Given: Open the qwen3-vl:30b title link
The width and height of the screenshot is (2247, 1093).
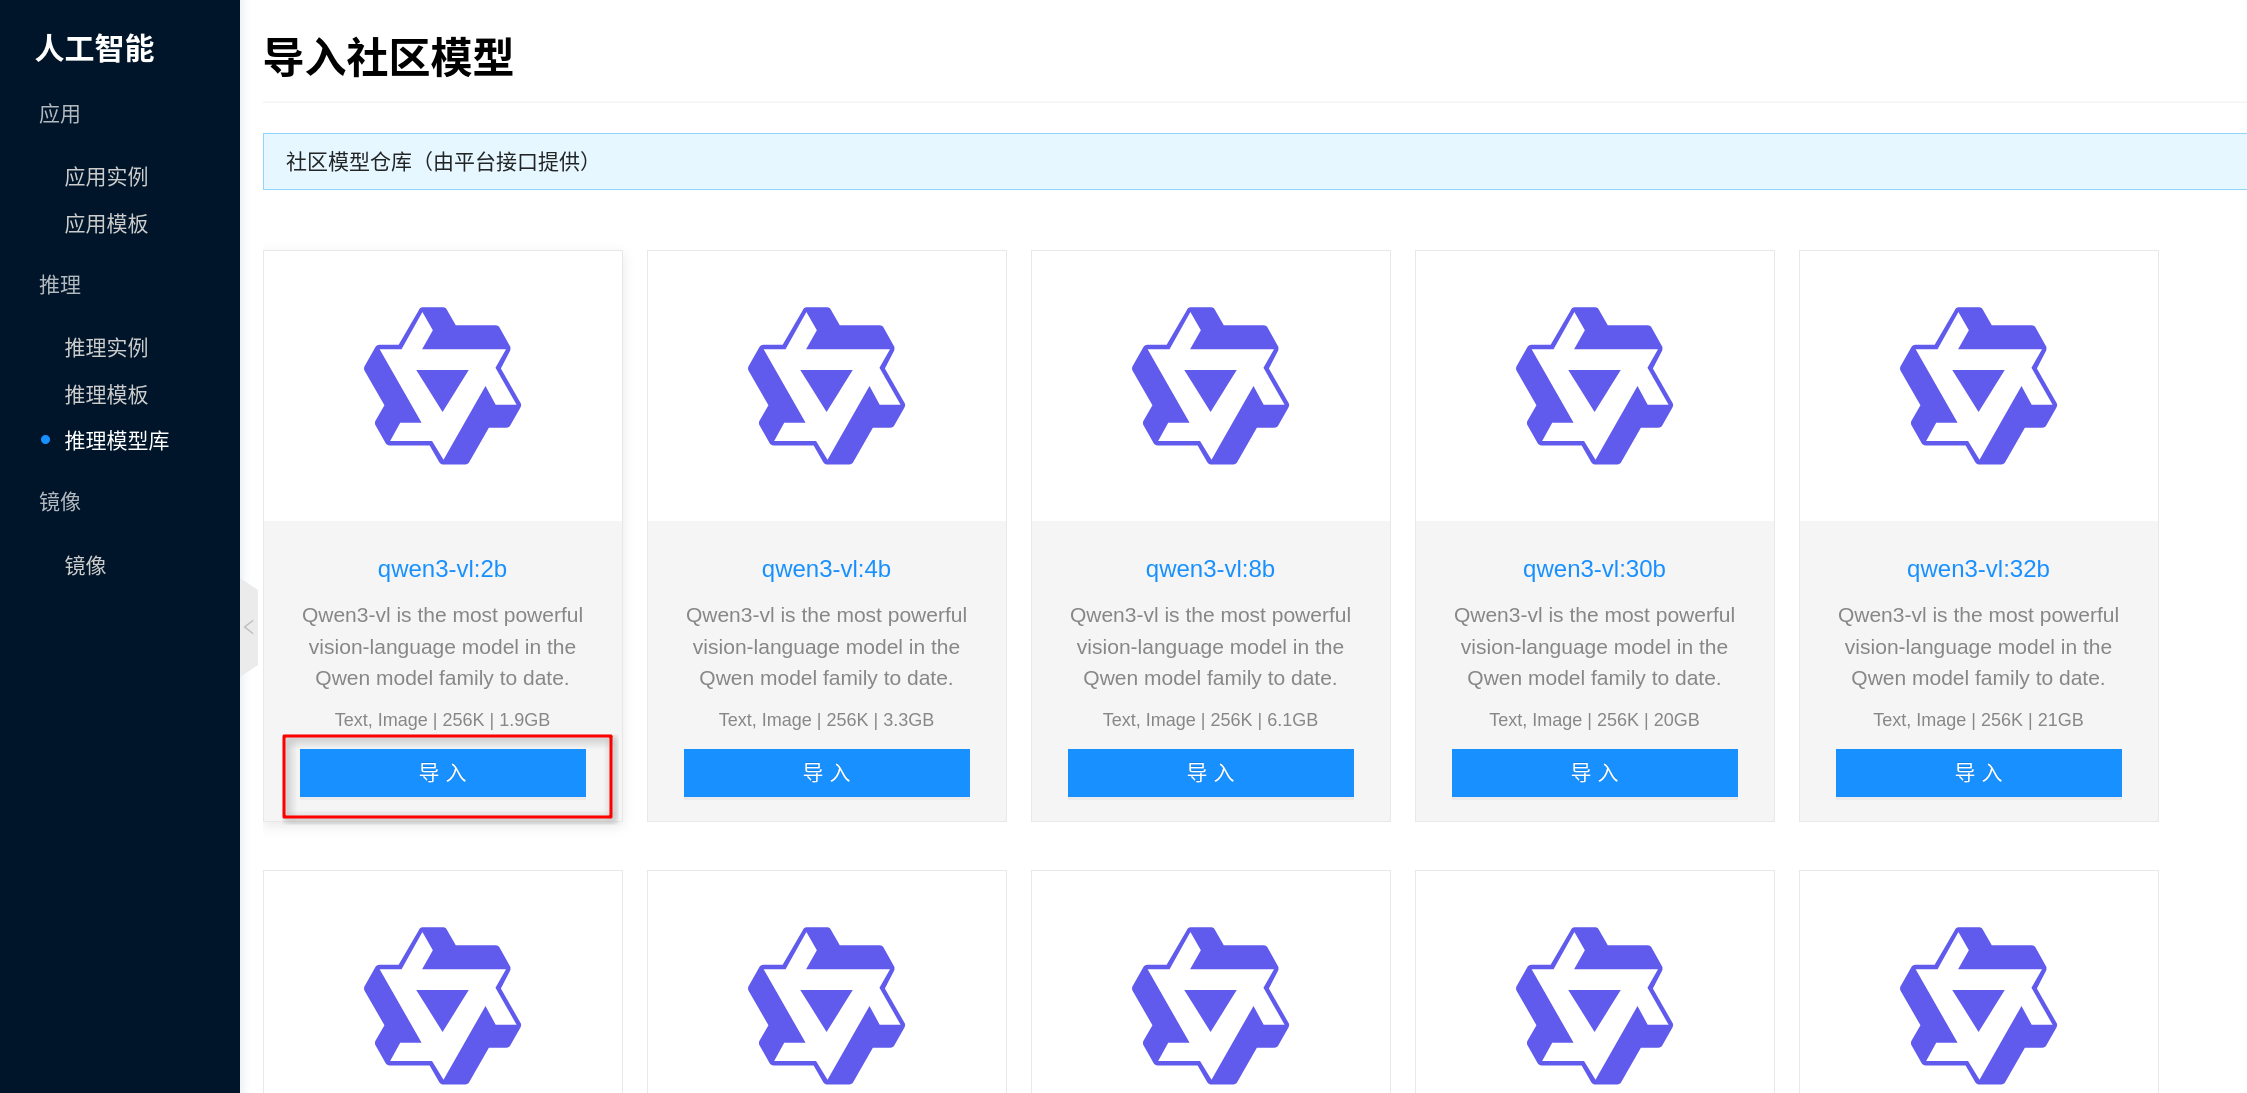Looking at the screenshot, I should (1594, 569).
